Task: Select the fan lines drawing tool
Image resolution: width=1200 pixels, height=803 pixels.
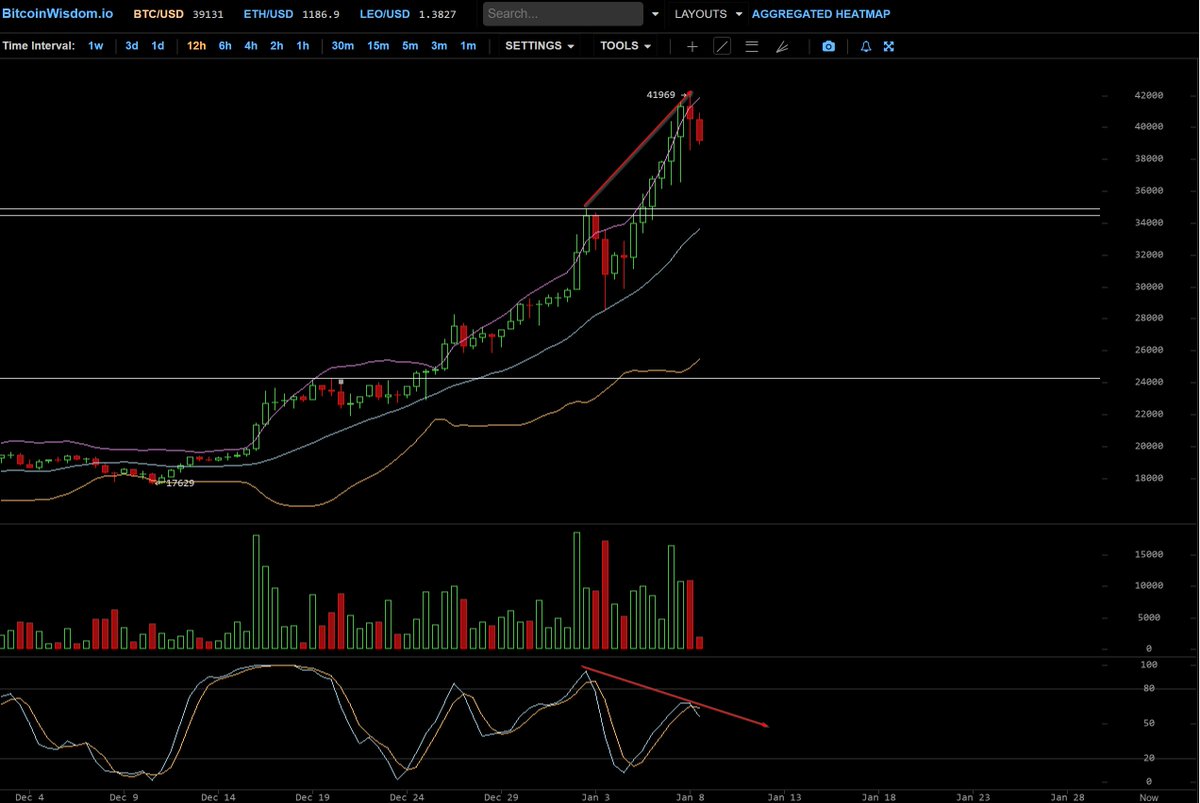Action: 782,46
